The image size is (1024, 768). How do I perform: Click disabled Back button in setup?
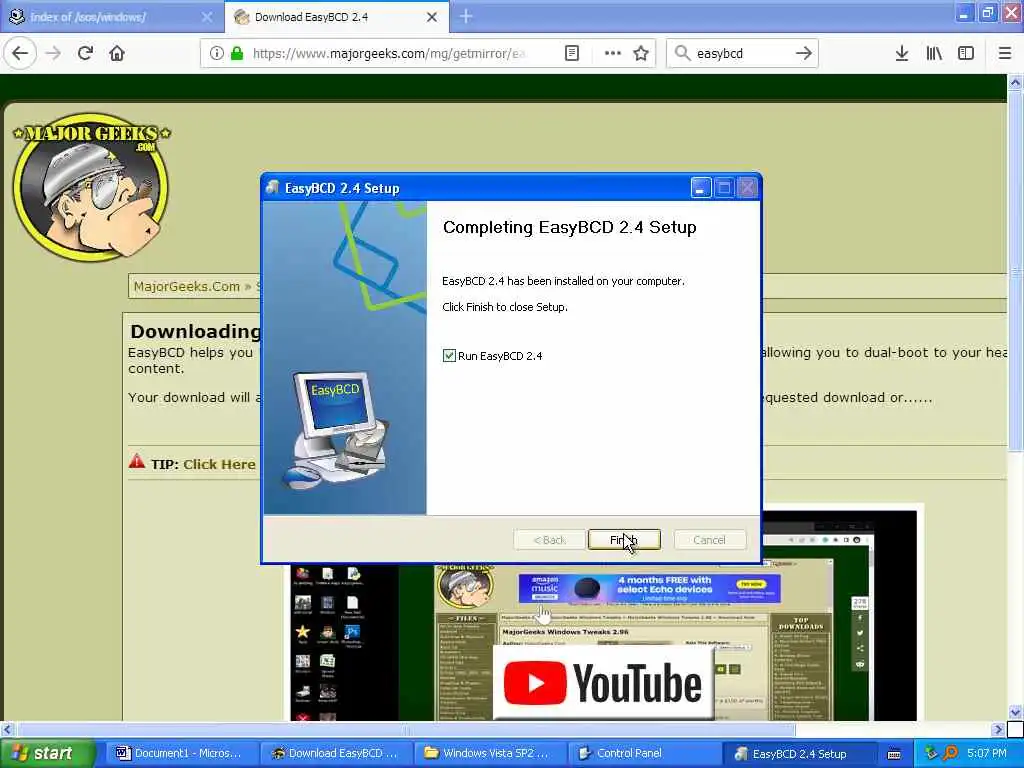point(549,539)
